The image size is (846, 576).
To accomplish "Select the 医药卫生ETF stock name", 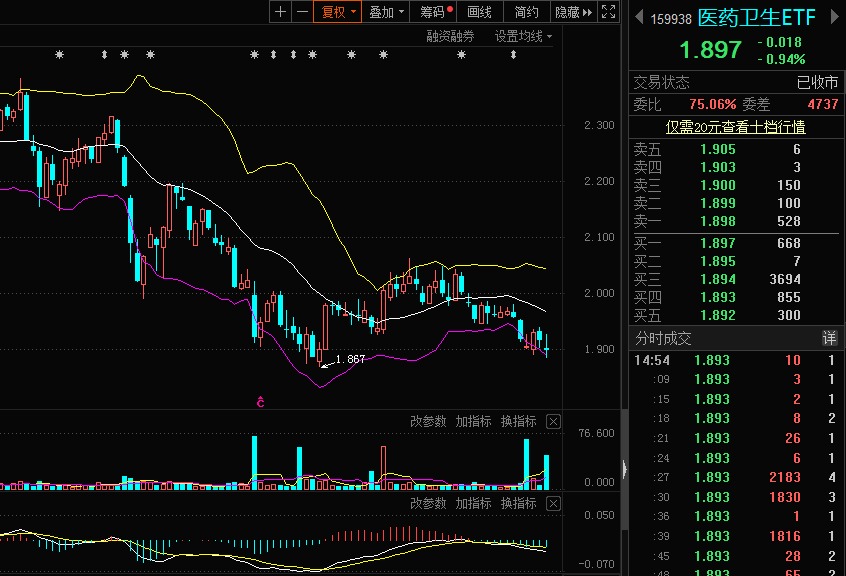I will click(756, 17).
